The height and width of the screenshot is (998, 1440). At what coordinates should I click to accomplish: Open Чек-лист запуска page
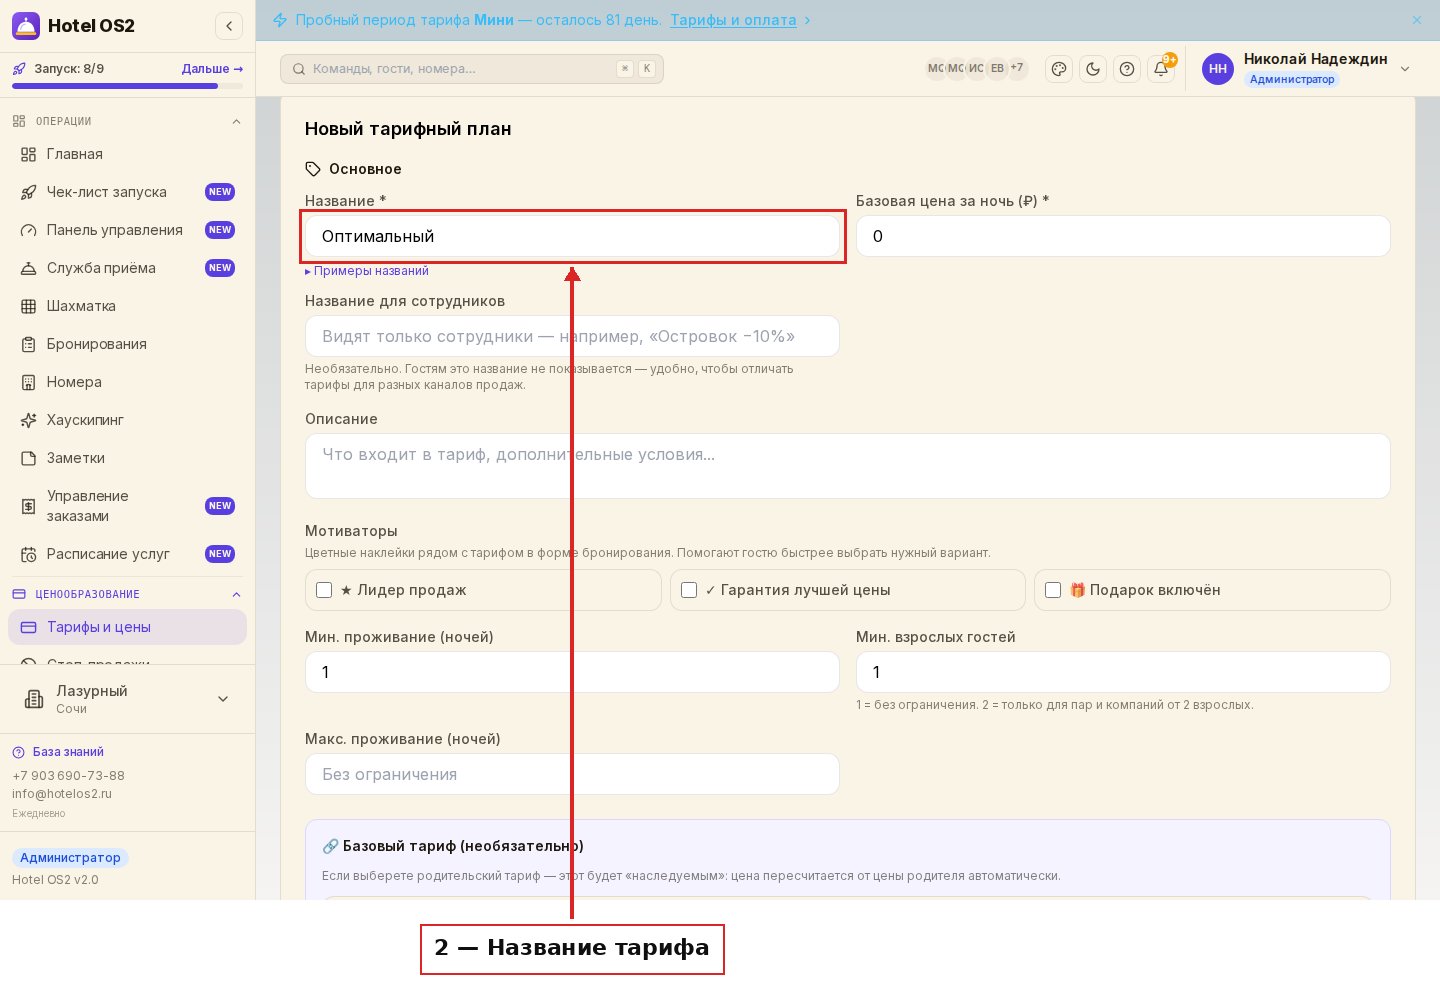[127, 192]
